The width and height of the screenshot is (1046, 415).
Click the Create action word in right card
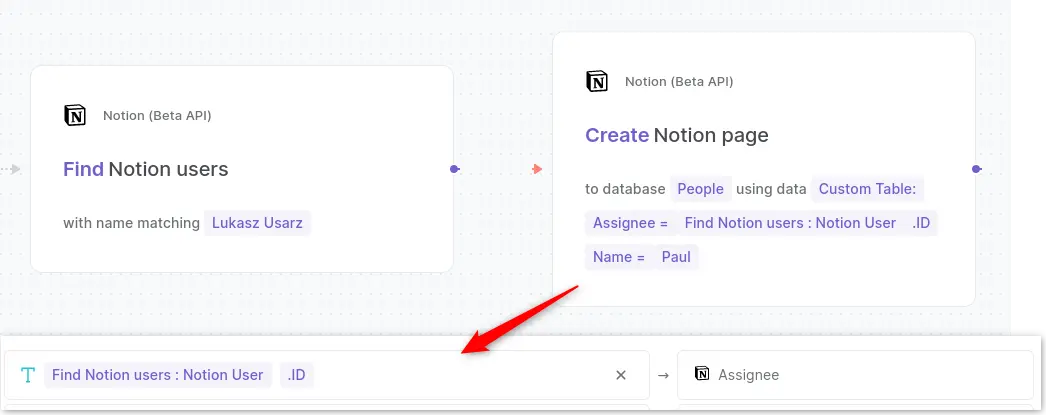click(617, 135)
